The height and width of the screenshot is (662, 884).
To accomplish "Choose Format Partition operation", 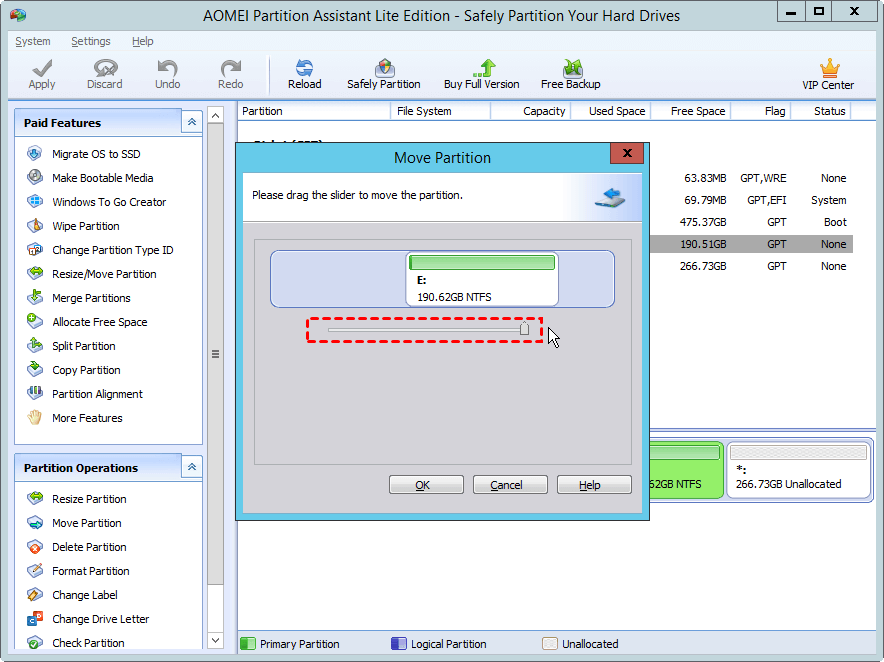I will pyautogui.click(x=90, y=571).
